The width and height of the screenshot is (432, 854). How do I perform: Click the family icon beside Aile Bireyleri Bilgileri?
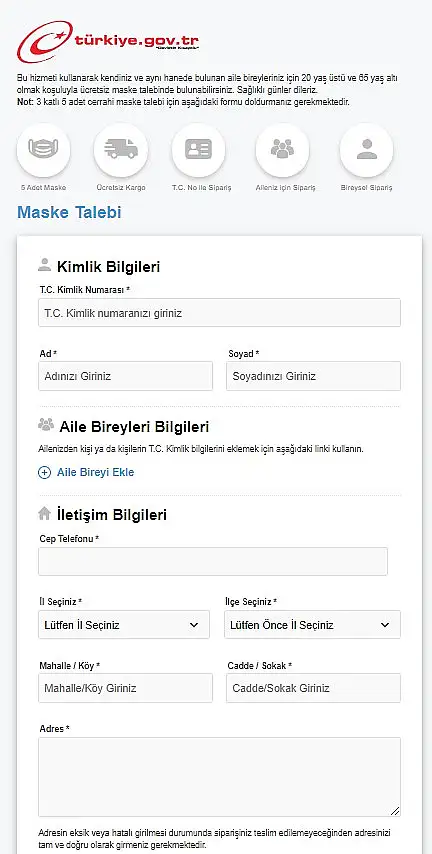click(x=46, y=424)
